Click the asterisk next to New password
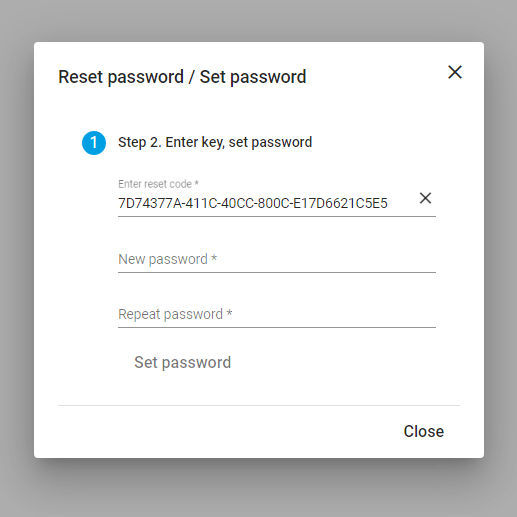Screen dimensions: 517x517 click(214, 257)
